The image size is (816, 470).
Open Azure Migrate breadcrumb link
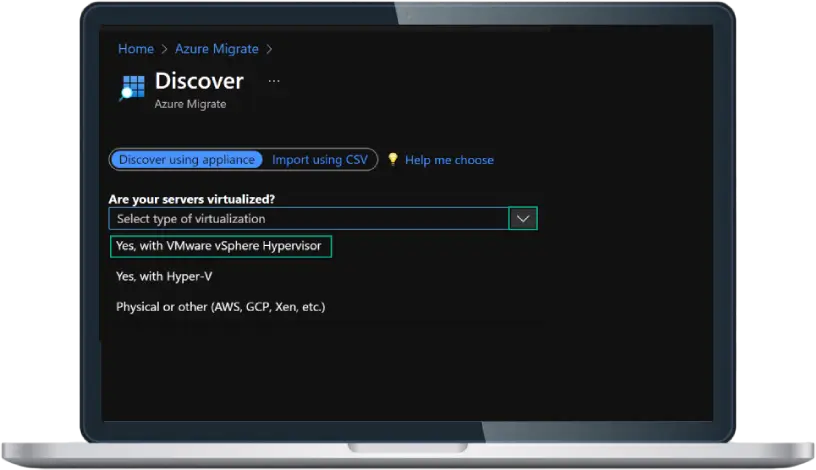click(x=216, y=49)
